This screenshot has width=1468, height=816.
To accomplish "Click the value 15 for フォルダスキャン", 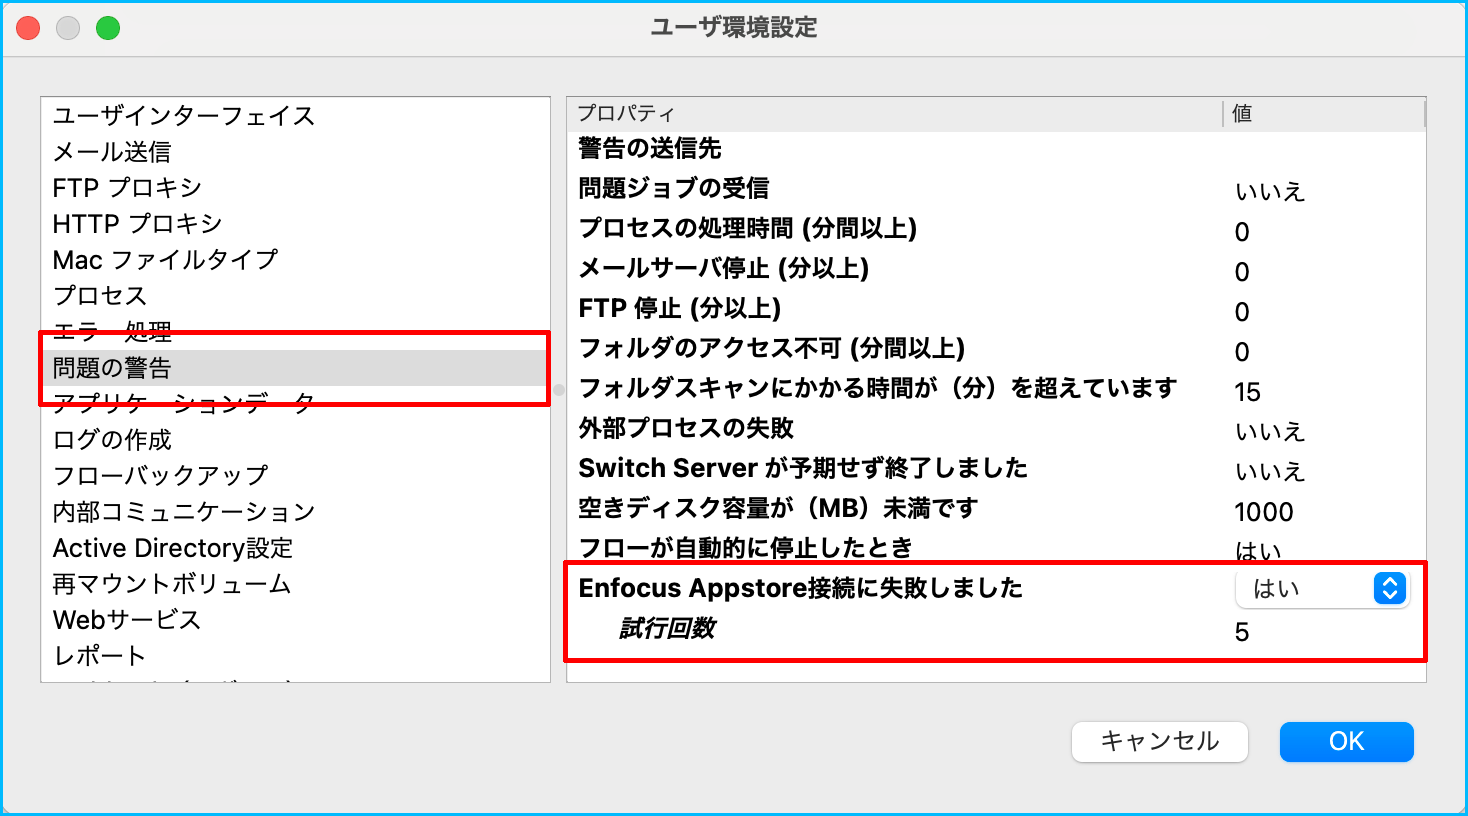I will 1247,392.
